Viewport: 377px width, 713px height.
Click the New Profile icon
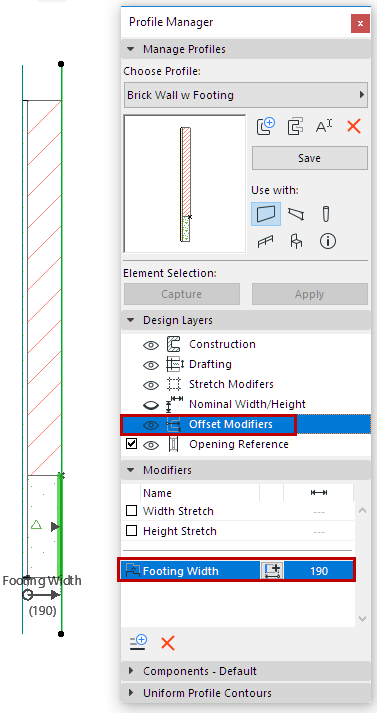coord(266,126)
